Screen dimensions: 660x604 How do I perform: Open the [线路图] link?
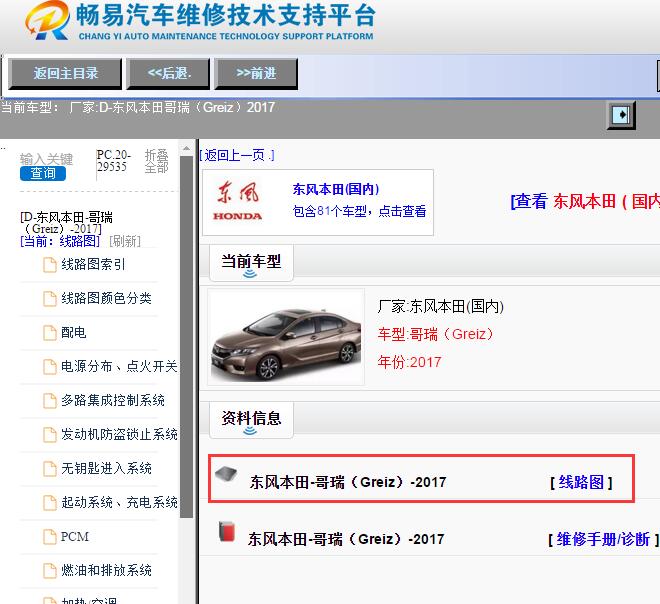pos(581,482)
